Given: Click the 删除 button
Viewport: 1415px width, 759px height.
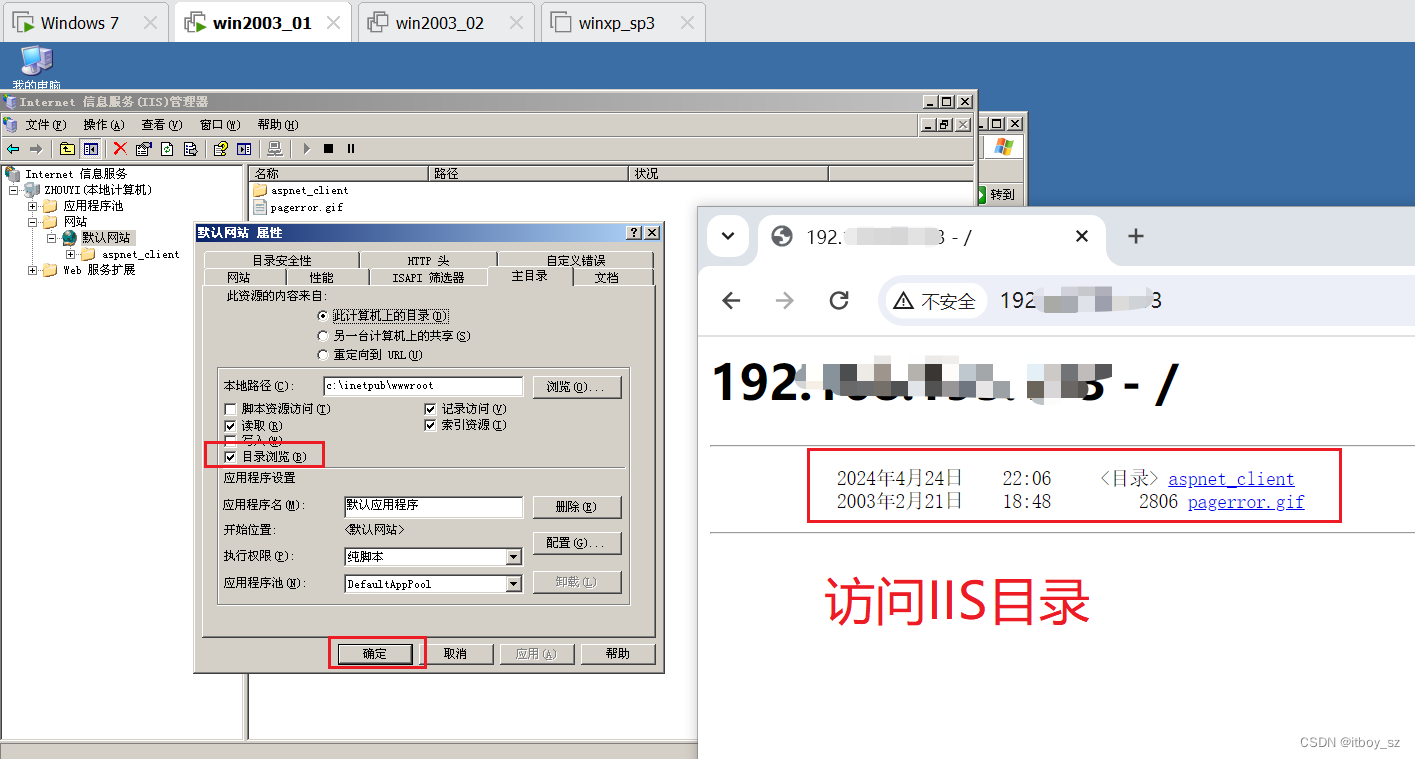Looking at the screenshot, I should tap(577, 507).
